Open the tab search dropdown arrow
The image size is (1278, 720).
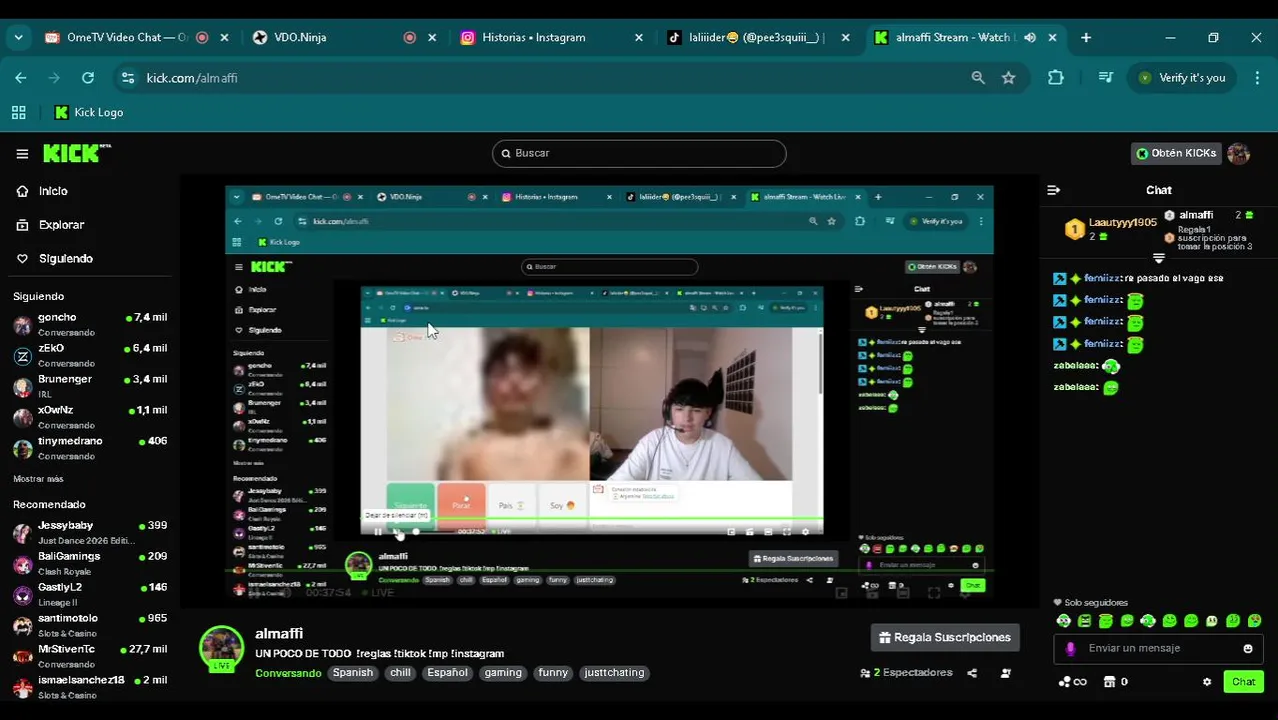point(18,37)
